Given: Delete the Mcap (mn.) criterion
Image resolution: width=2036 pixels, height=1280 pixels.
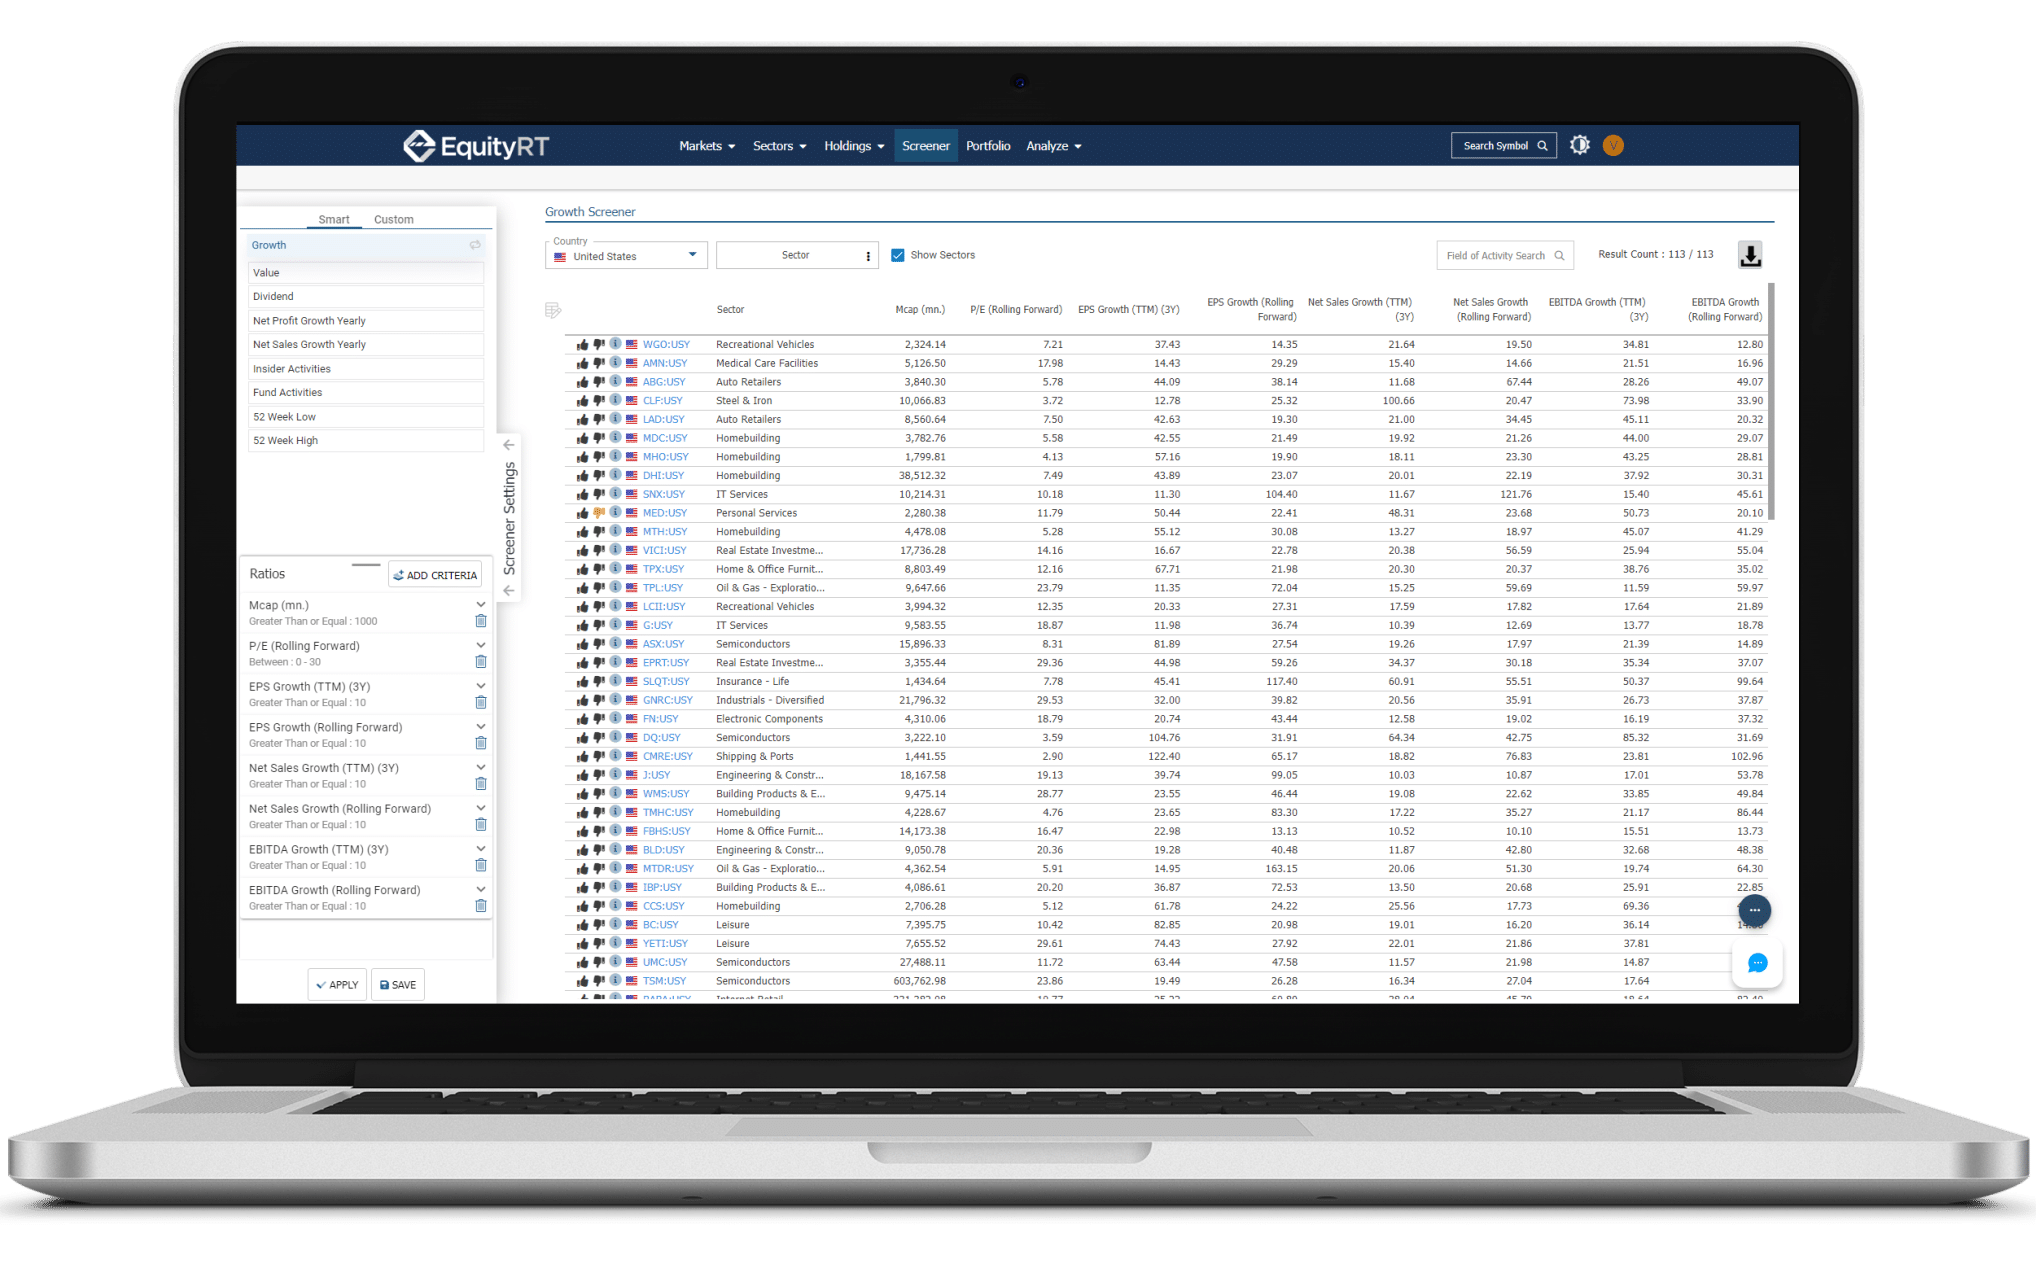Looking at the screenshot, I should [x=481, y=621].
